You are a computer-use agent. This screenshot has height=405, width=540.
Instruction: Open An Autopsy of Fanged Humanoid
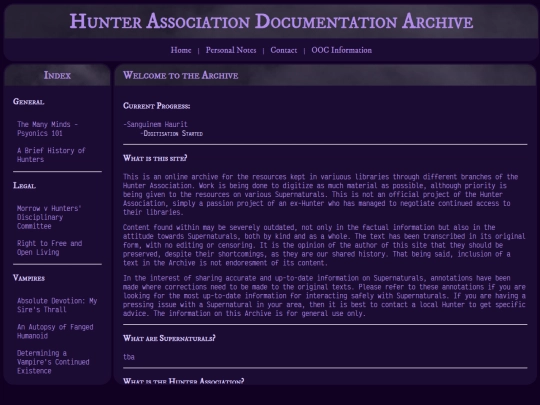55,331
